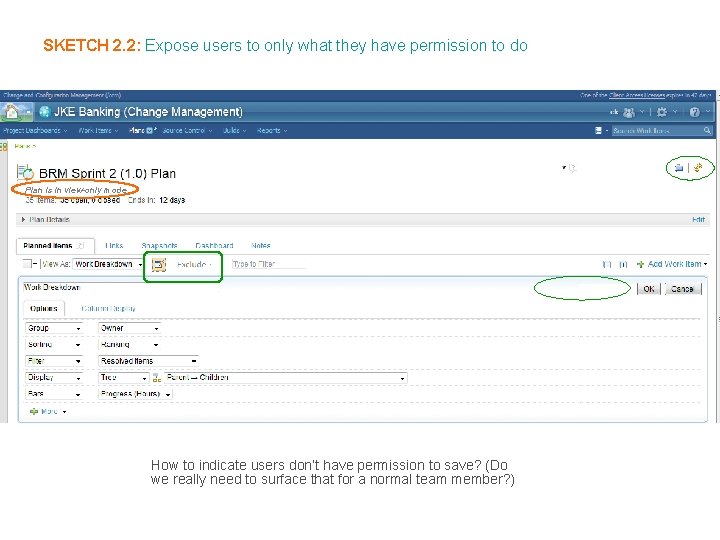
Task: Click the More link
Action: pos(49,411)
